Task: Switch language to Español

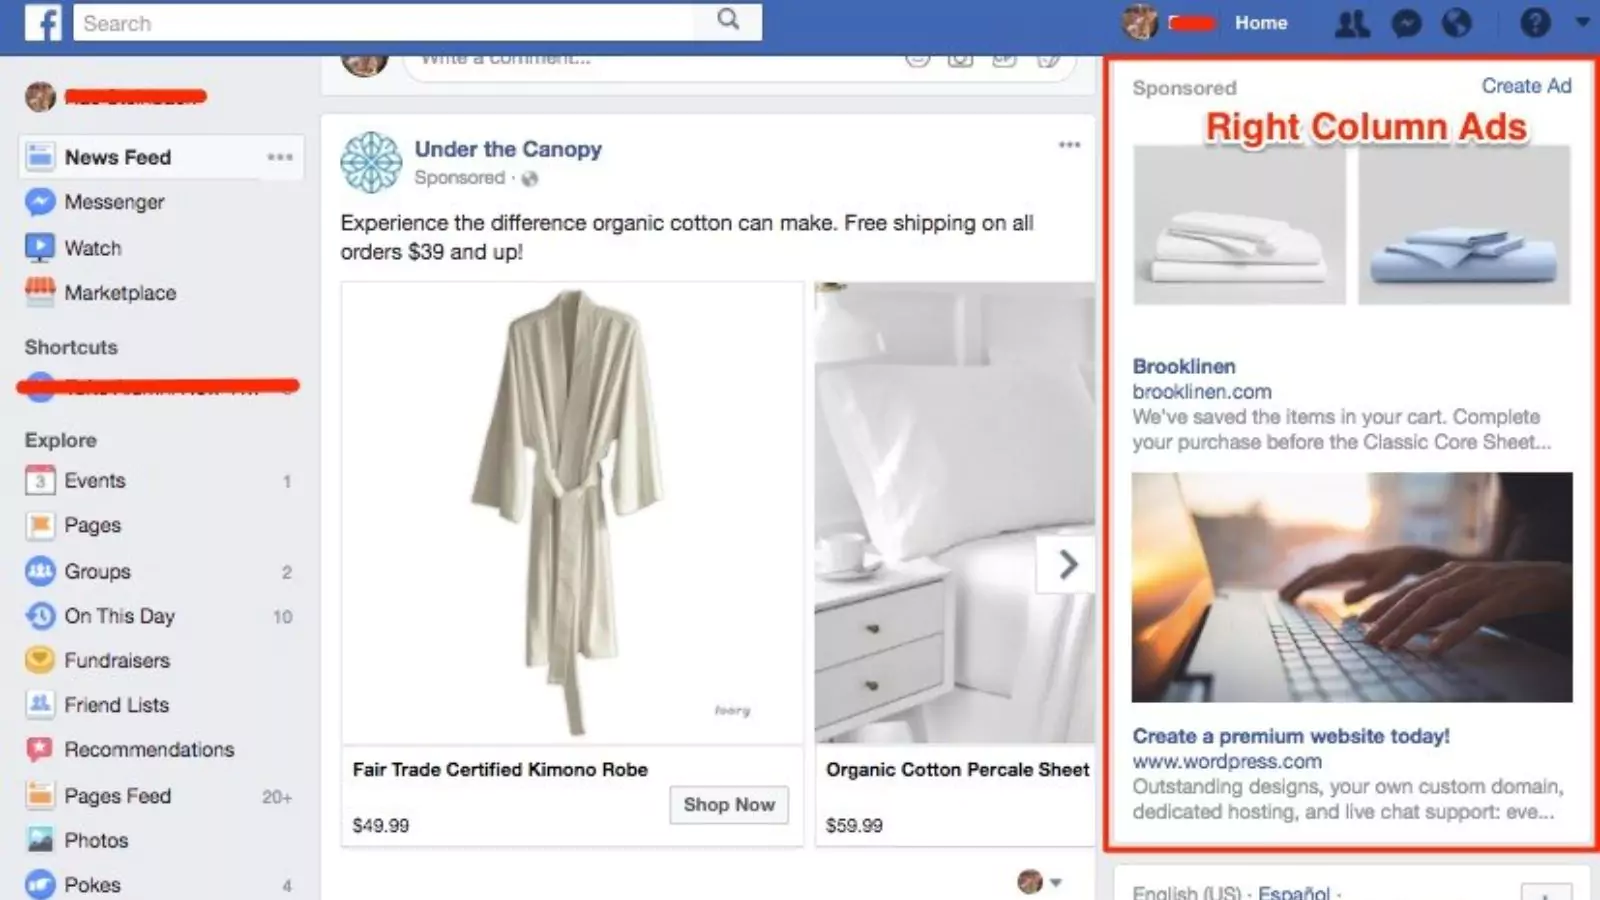Action: [1294, 892]
